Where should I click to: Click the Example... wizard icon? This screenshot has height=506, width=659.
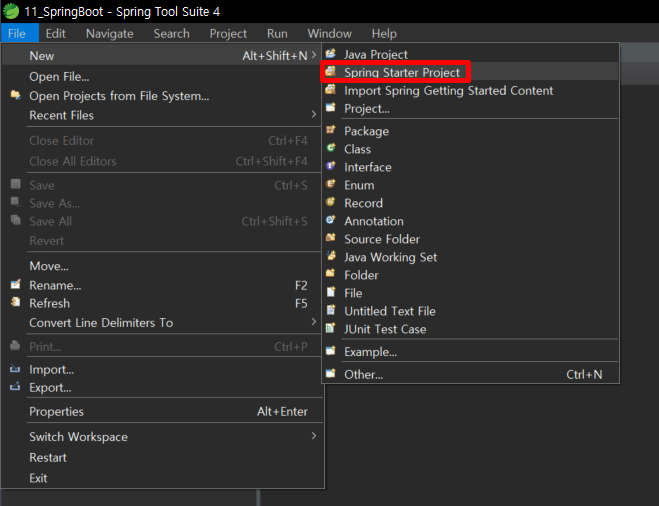point(331,351)
